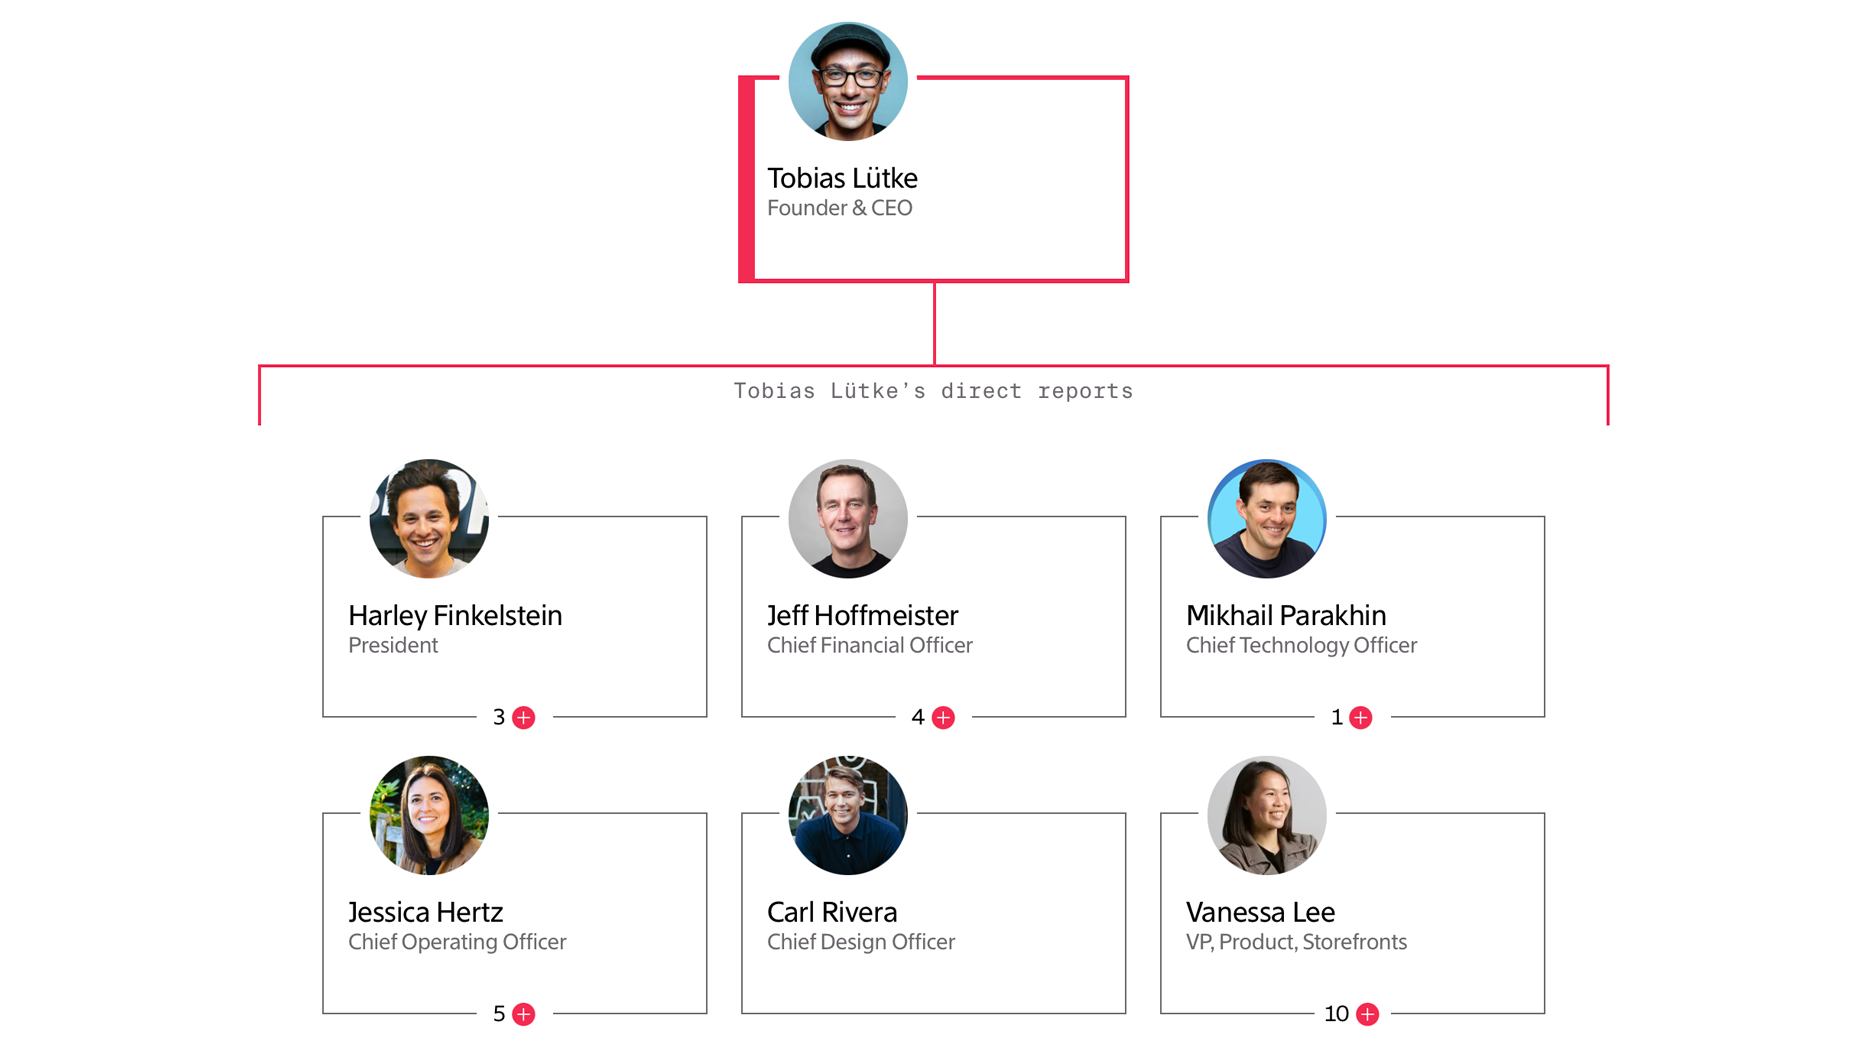Open the Harley Finkelstein name link
Image resolution: width=1860 pixels, height=1046 pixels.
(x=455, y=615)
